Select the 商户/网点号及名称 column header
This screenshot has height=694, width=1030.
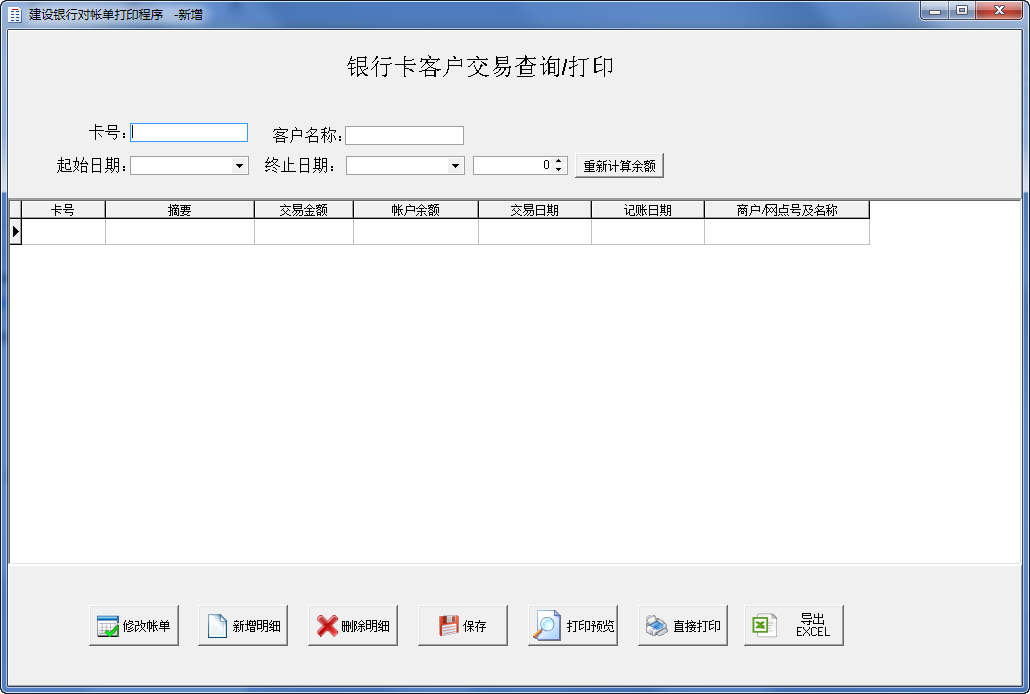[787, 210]
